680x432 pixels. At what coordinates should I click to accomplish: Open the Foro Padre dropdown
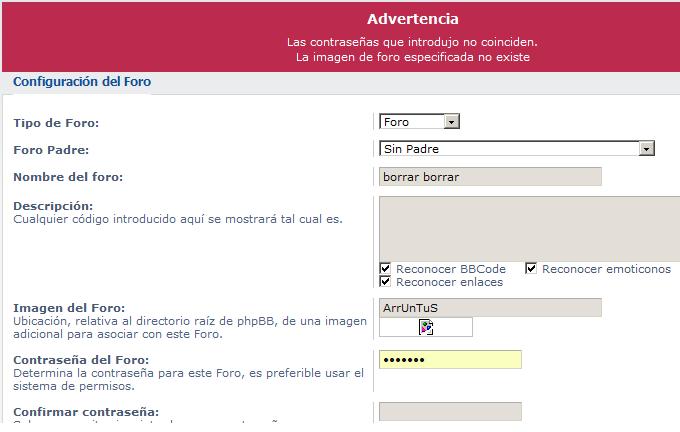(517, 149)
